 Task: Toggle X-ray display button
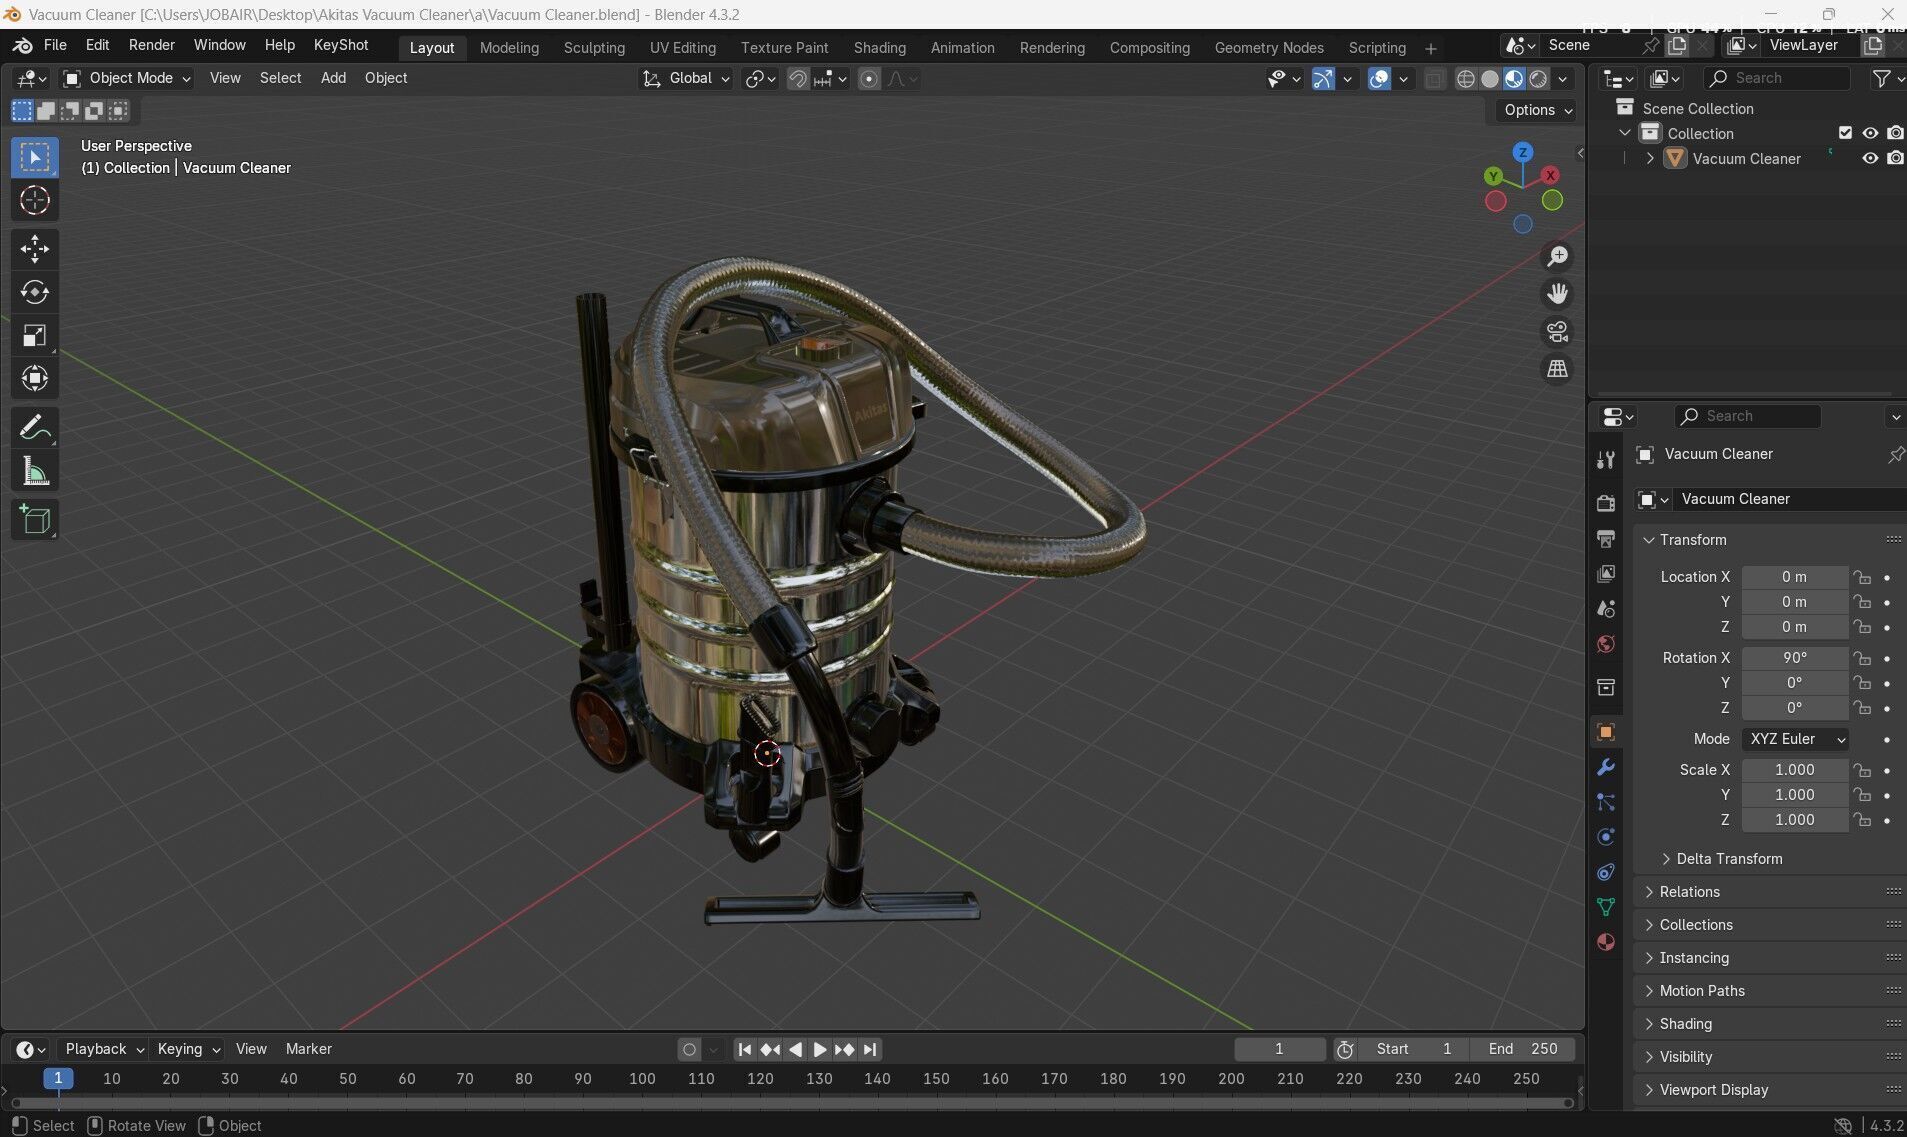point(1434,79)
